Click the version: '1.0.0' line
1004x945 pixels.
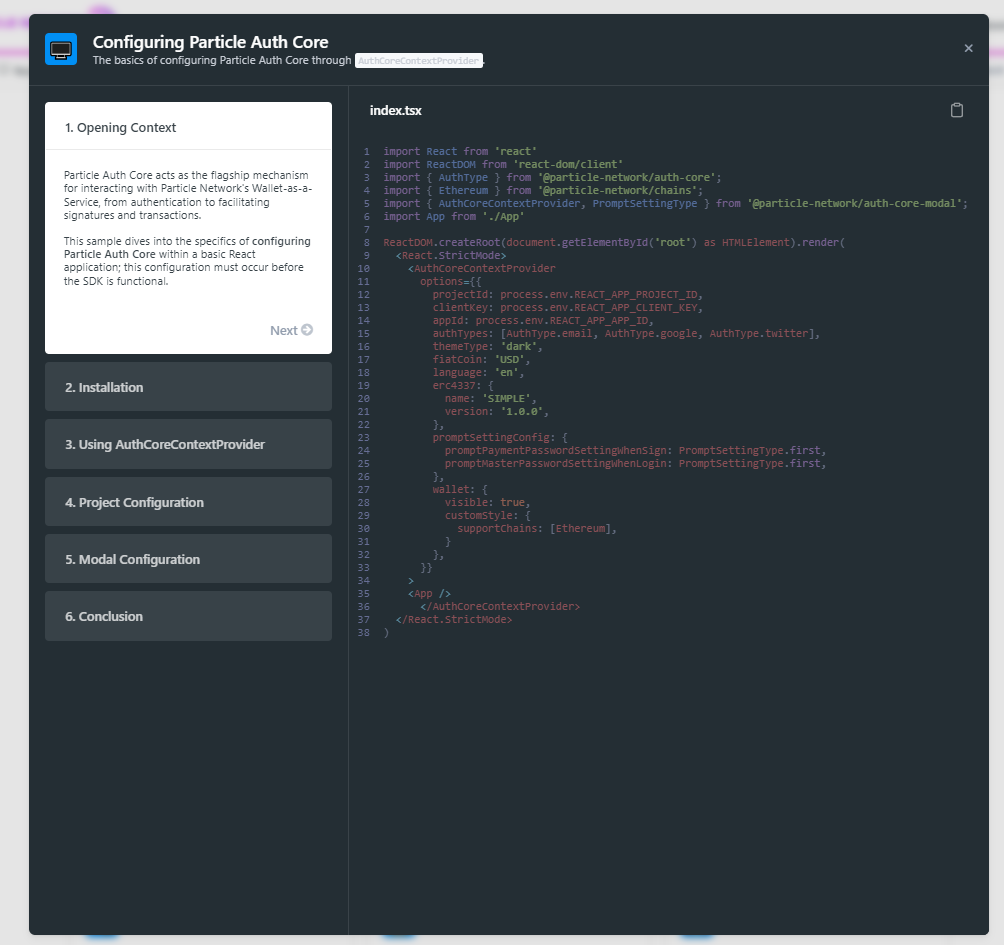[x=497, y=411]
